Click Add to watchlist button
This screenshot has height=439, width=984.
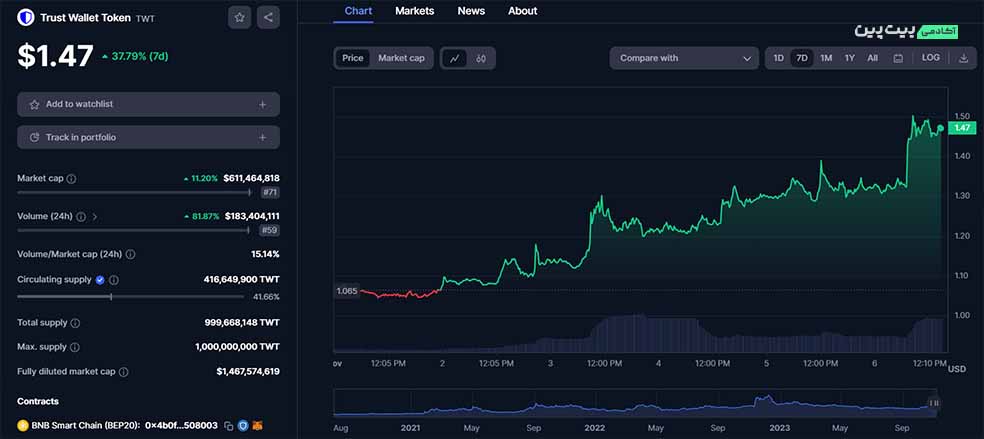tap(149, 105)
